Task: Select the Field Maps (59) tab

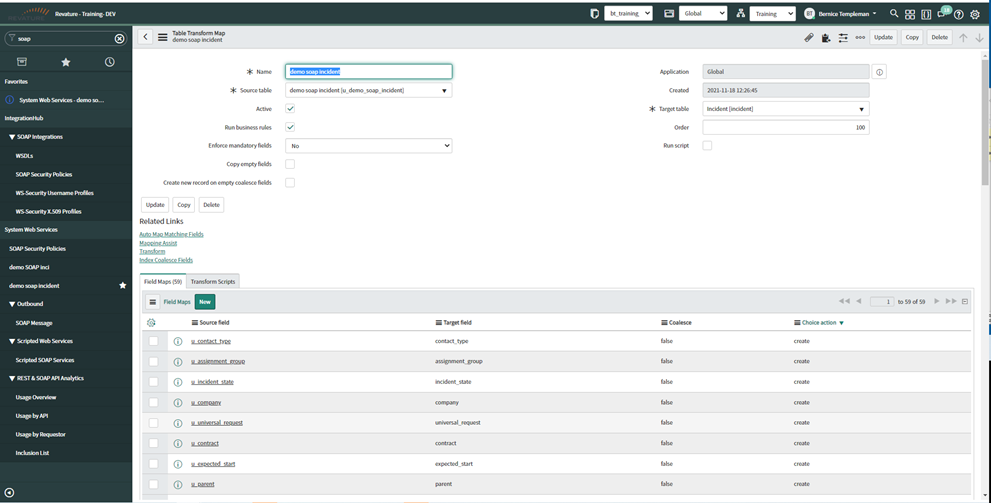Action: [x=163, y=282]
